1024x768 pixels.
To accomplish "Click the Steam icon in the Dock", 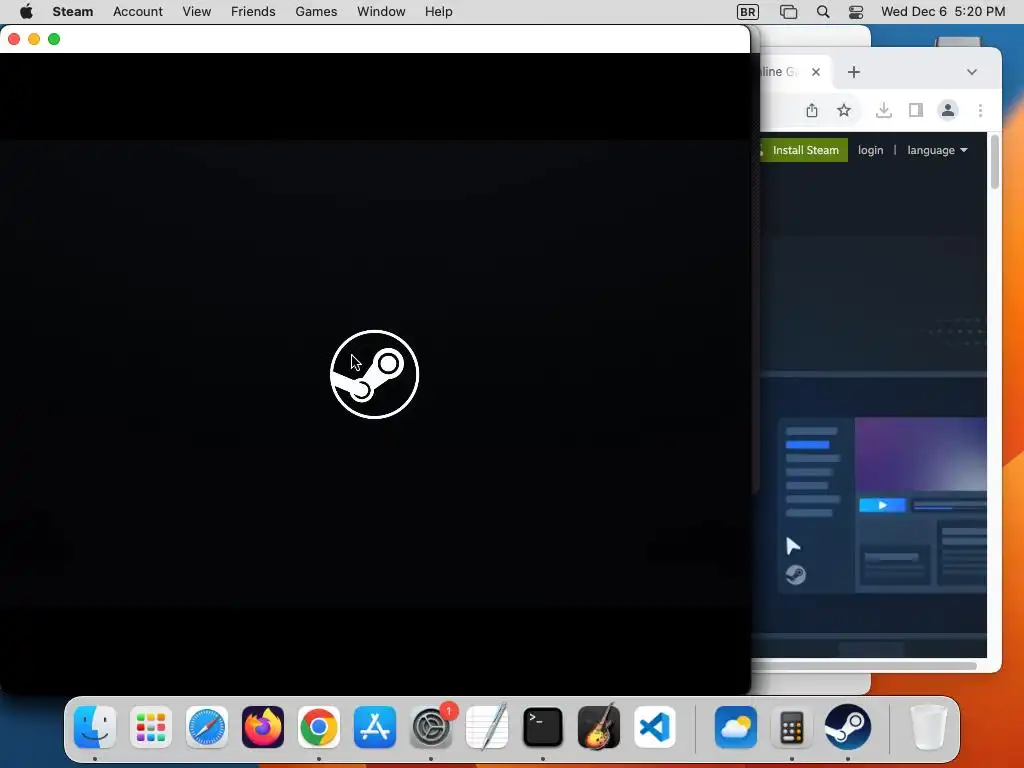I will click(848, 727).
